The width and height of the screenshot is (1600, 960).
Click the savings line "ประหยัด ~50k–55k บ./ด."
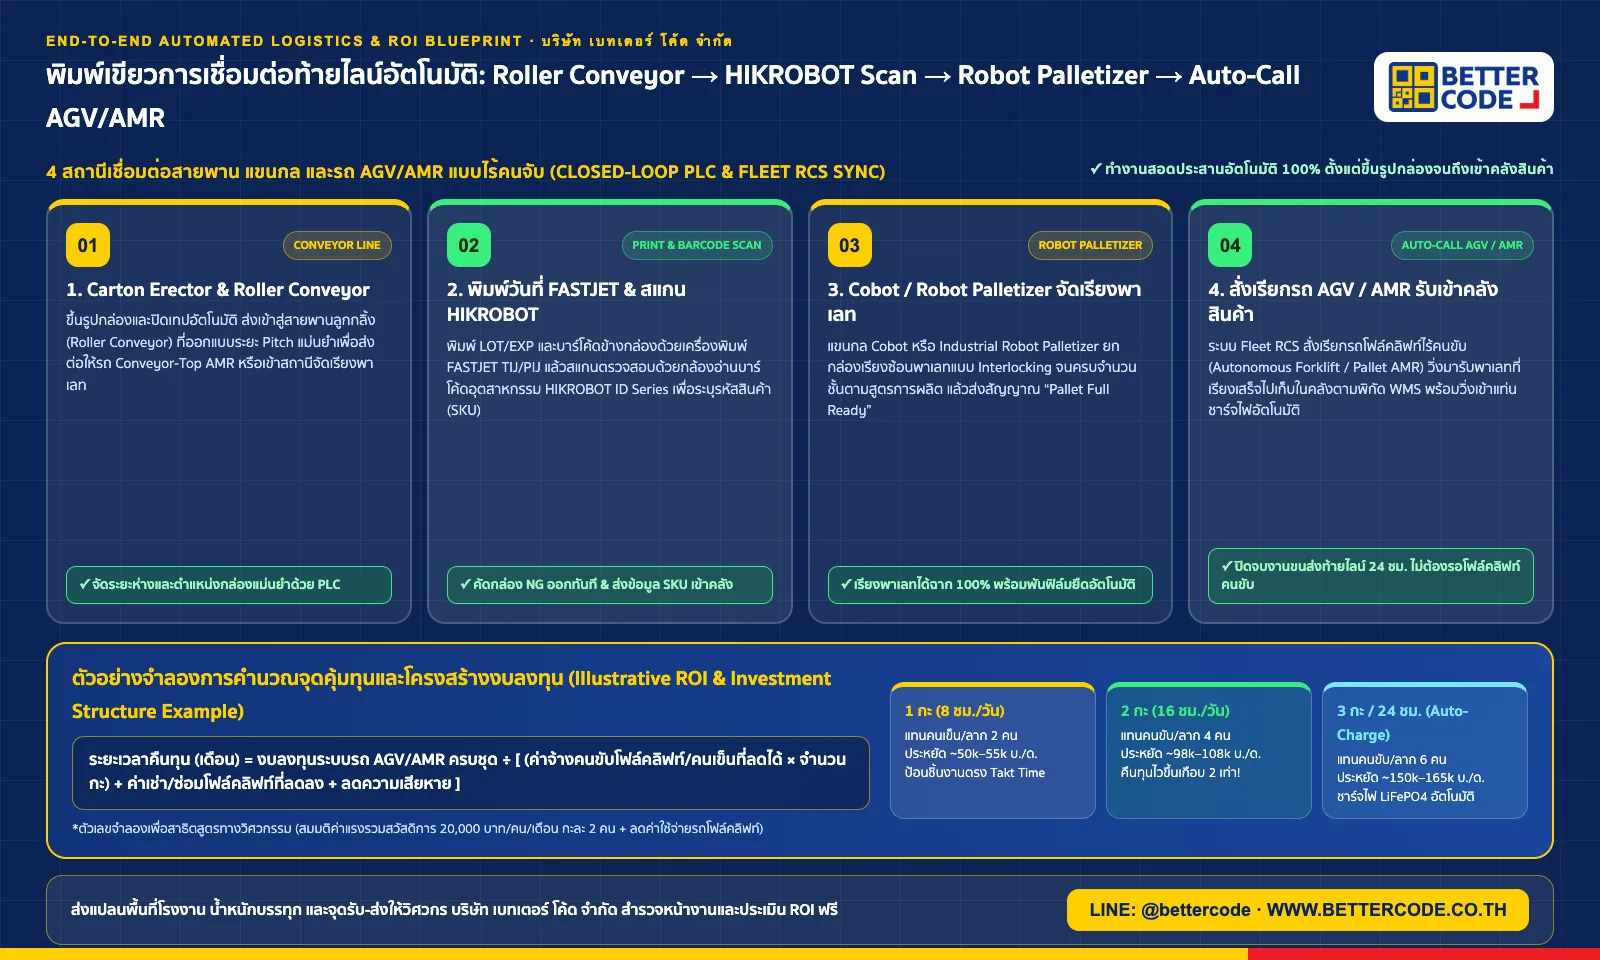tap(971, 754)
